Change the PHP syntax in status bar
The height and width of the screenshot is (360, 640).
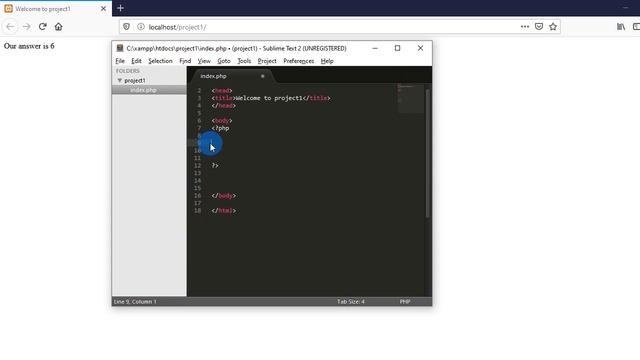click(x=404, y=302)
